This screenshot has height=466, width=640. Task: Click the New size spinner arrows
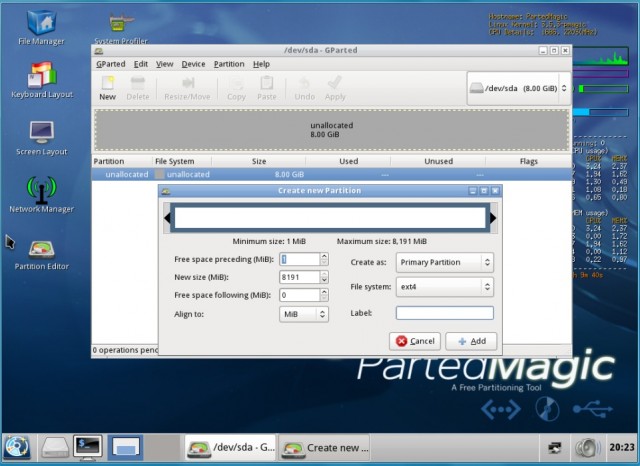tap(324, 277)
